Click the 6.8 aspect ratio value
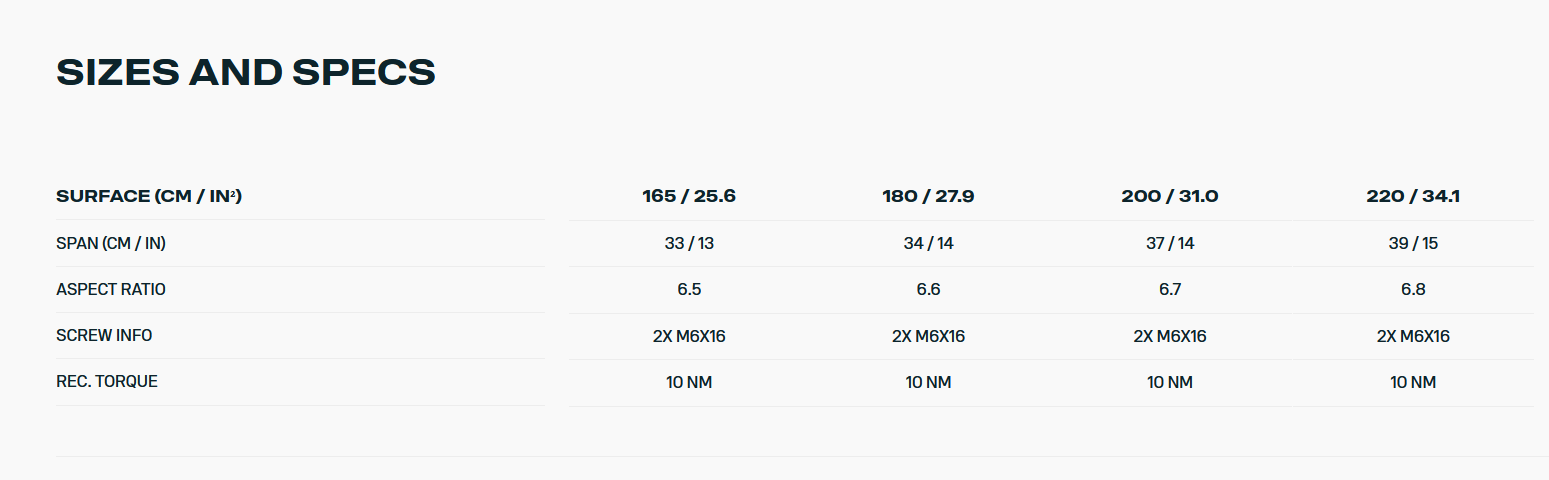The width and height of the screenshot is (1549, 480). coord(1413,289)
